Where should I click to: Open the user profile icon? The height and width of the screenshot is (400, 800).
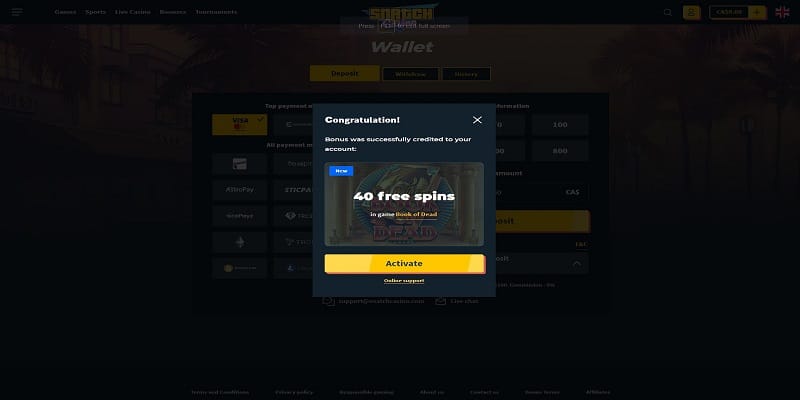[x=691, y=12]
